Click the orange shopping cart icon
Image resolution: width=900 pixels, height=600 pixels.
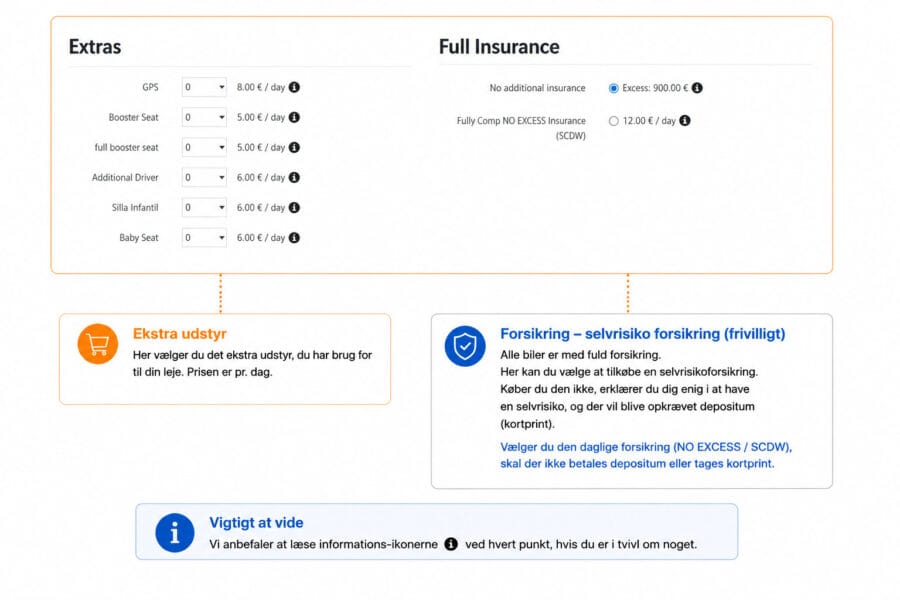[98, 344]
